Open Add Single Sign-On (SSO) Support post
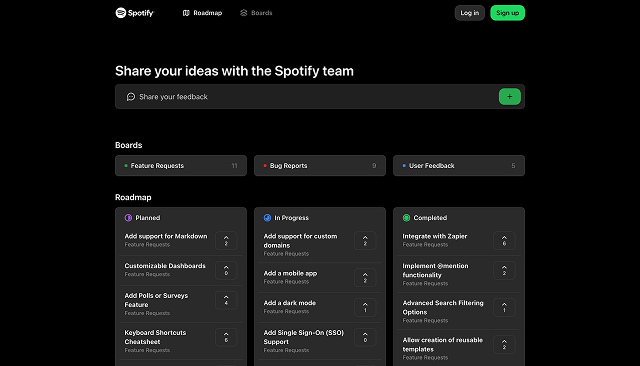 click(304, 337)
